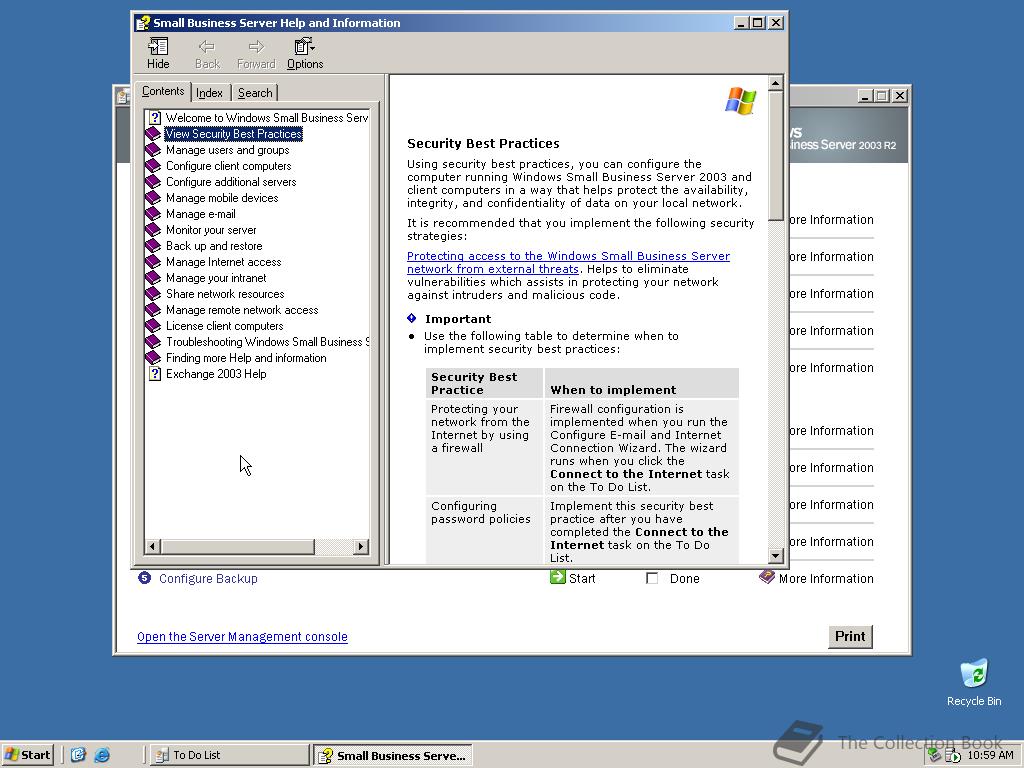Image resolution: width=1024 pixels, height=768 pixels.
Task: Select 'Manage users and groups' text
Action: [227, 150]
